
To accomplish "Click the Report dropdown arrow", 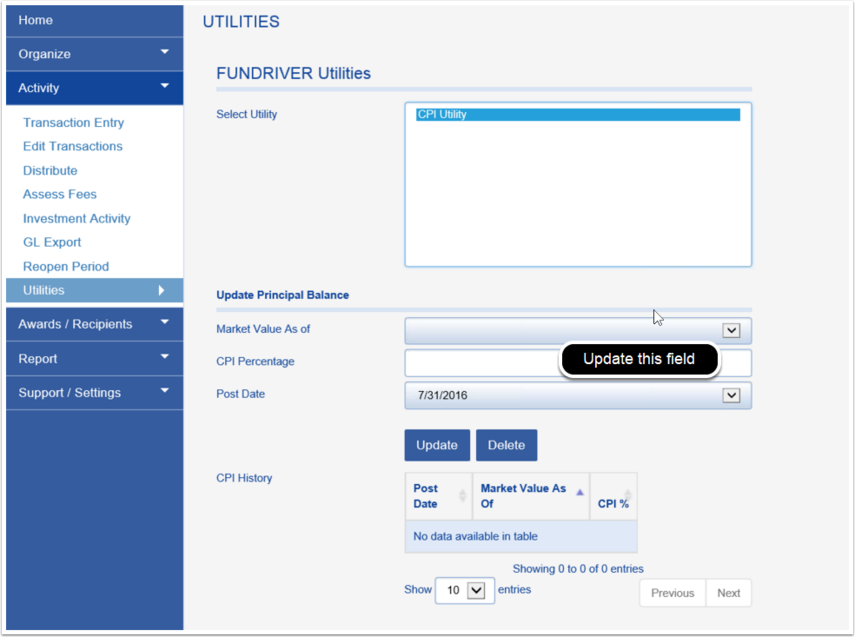I will pos(165,356).
